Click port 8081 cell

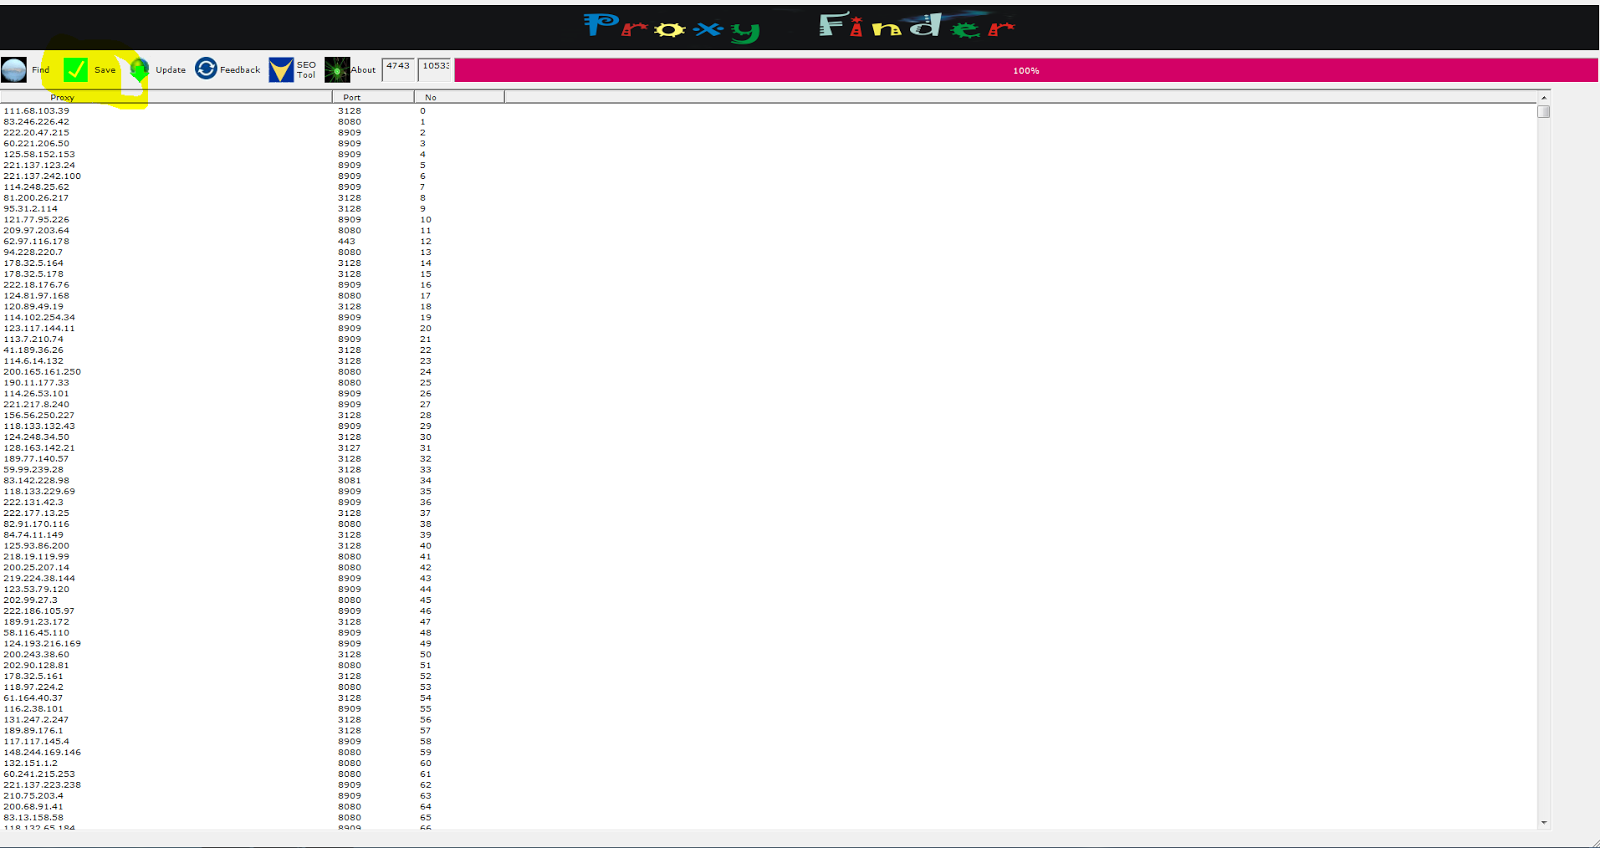point(349,481)
